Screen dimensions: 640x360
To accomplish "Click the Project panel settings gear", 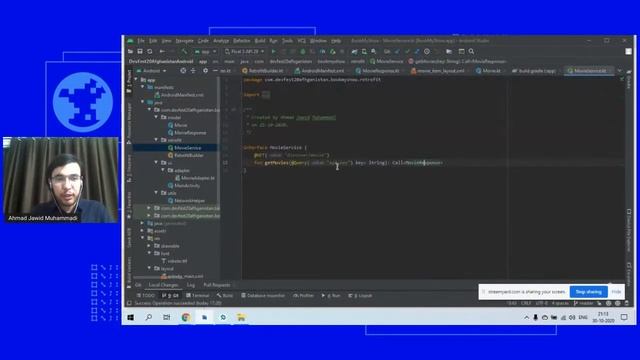I will [x=205, y=71].
